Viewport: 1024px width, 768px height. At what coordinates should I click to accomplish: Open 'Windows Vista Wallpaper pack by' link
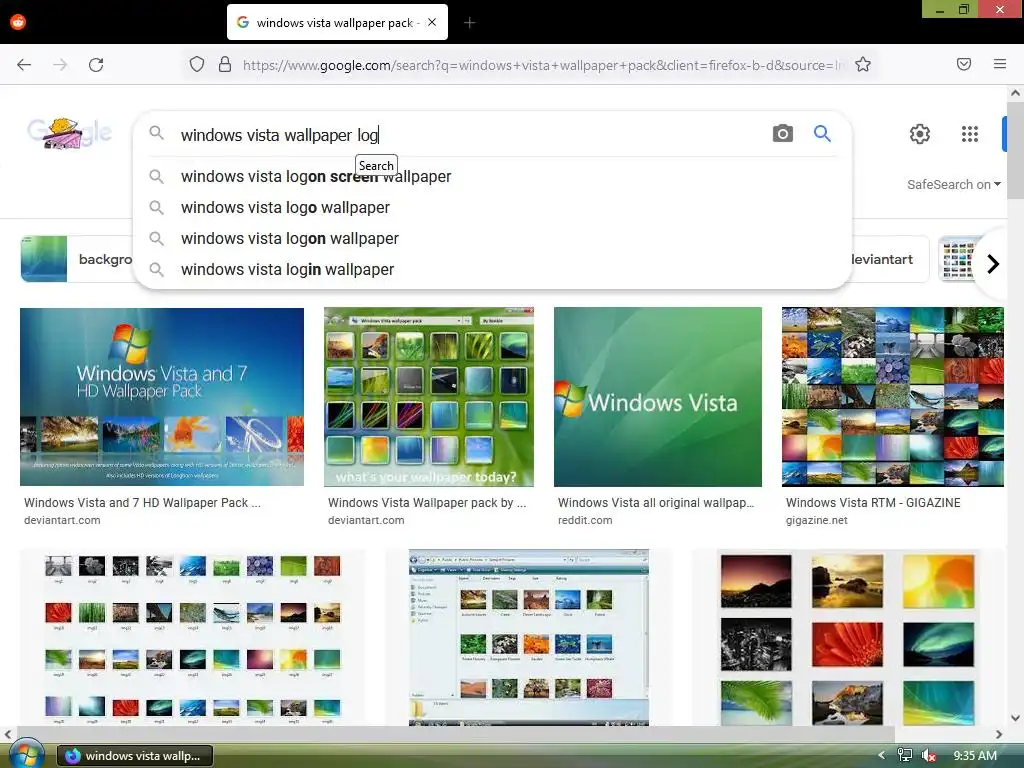point(426,503)
